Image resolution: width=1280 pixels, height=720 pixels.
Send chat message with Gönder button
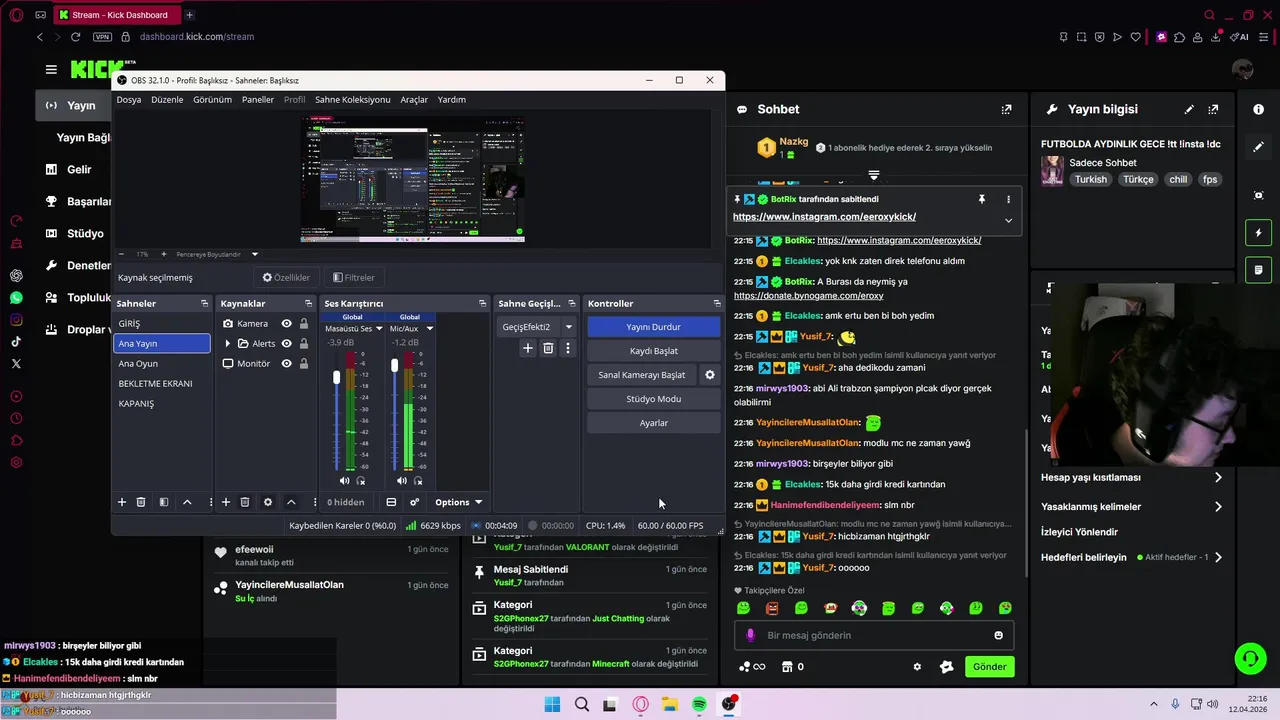coord(989,667)
